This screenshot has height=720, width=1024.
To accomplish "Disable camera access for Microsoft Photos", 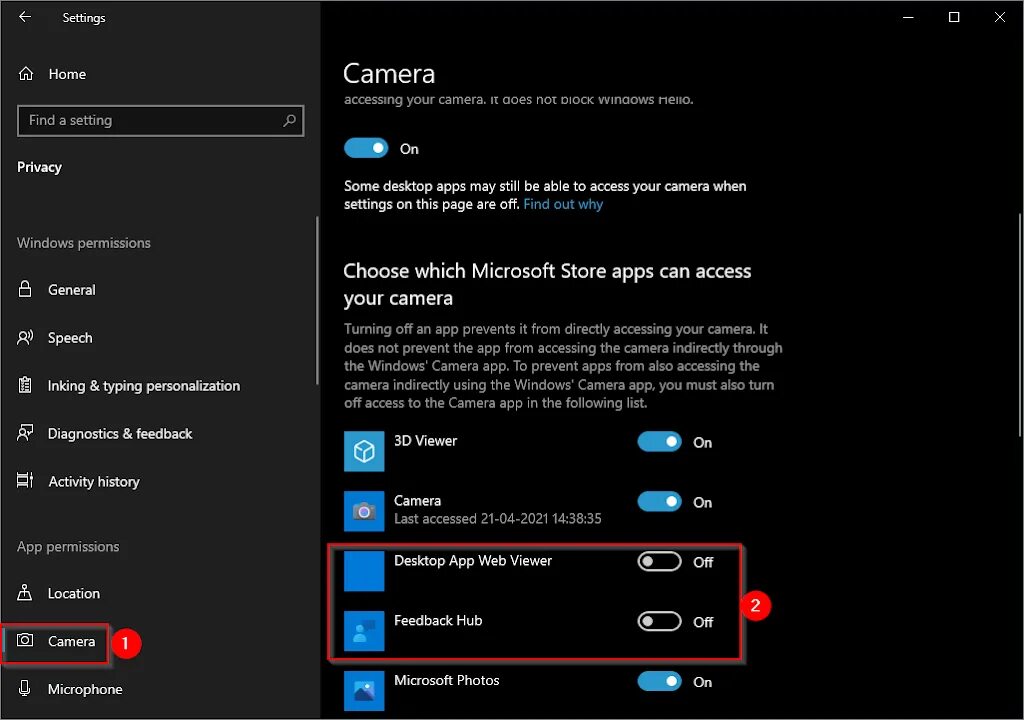I will click(660, 681).
